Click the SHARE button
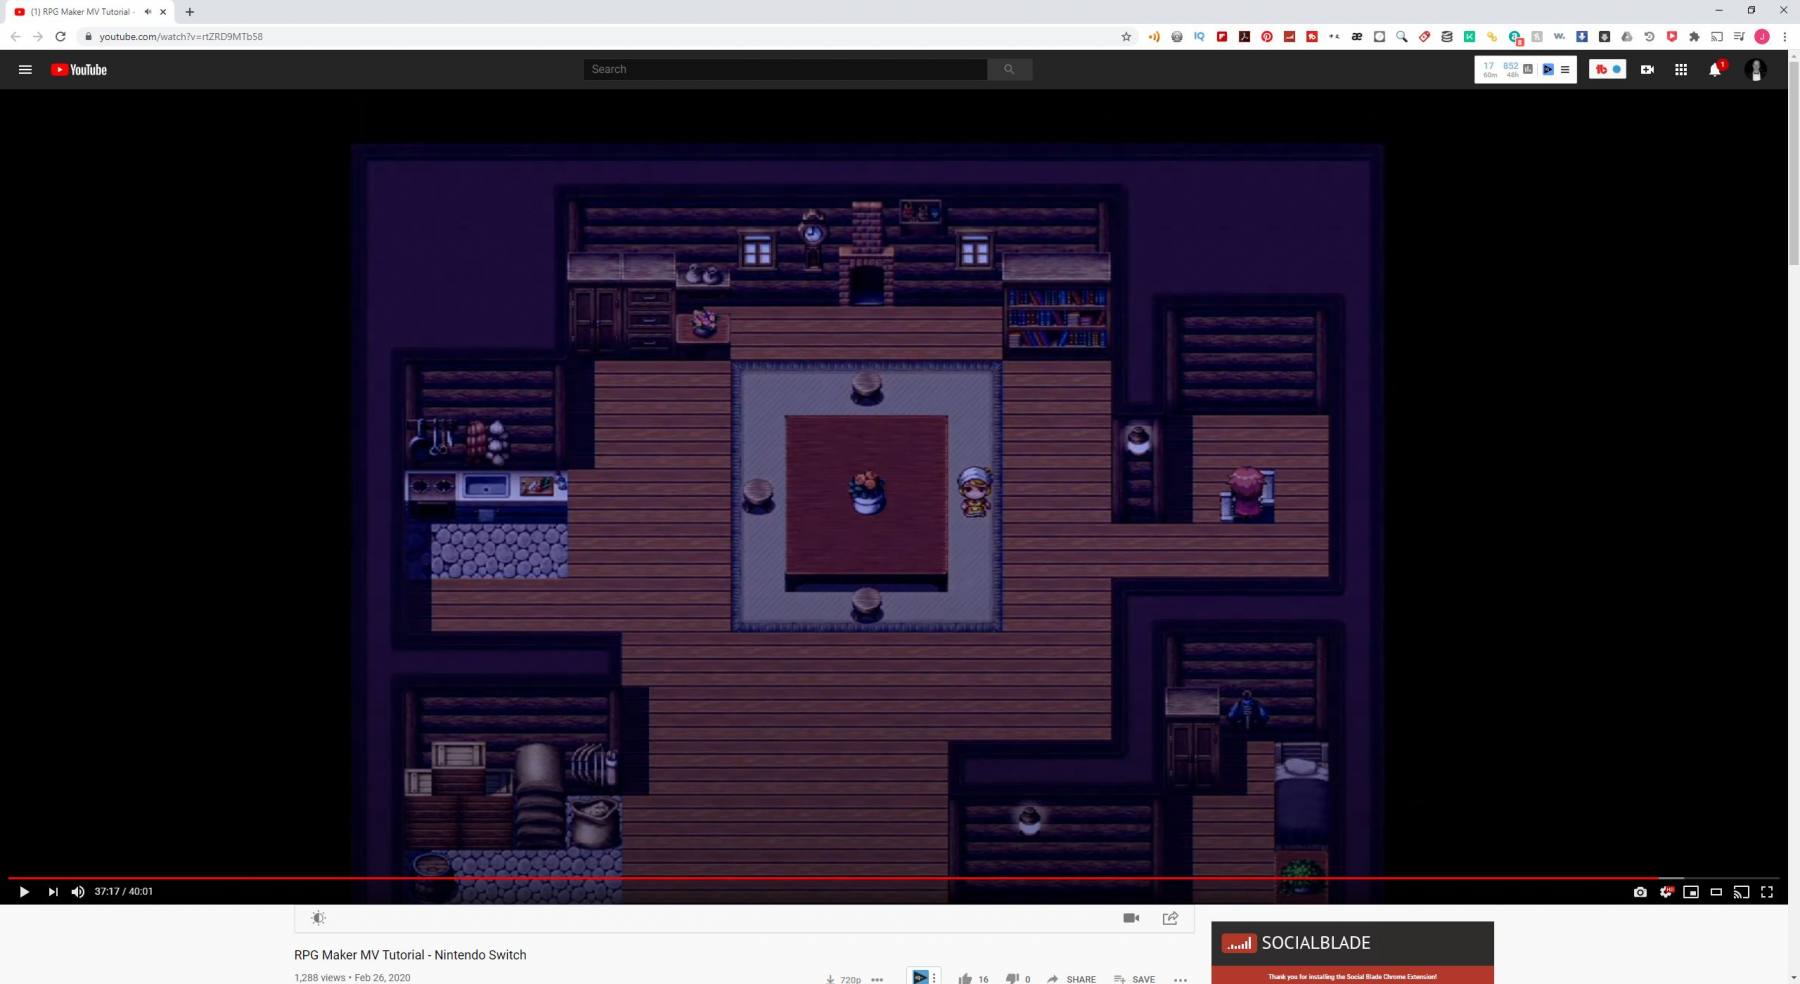This screenshot has width=1800, height=984. pyautogui.click(x=1071, y=979)
